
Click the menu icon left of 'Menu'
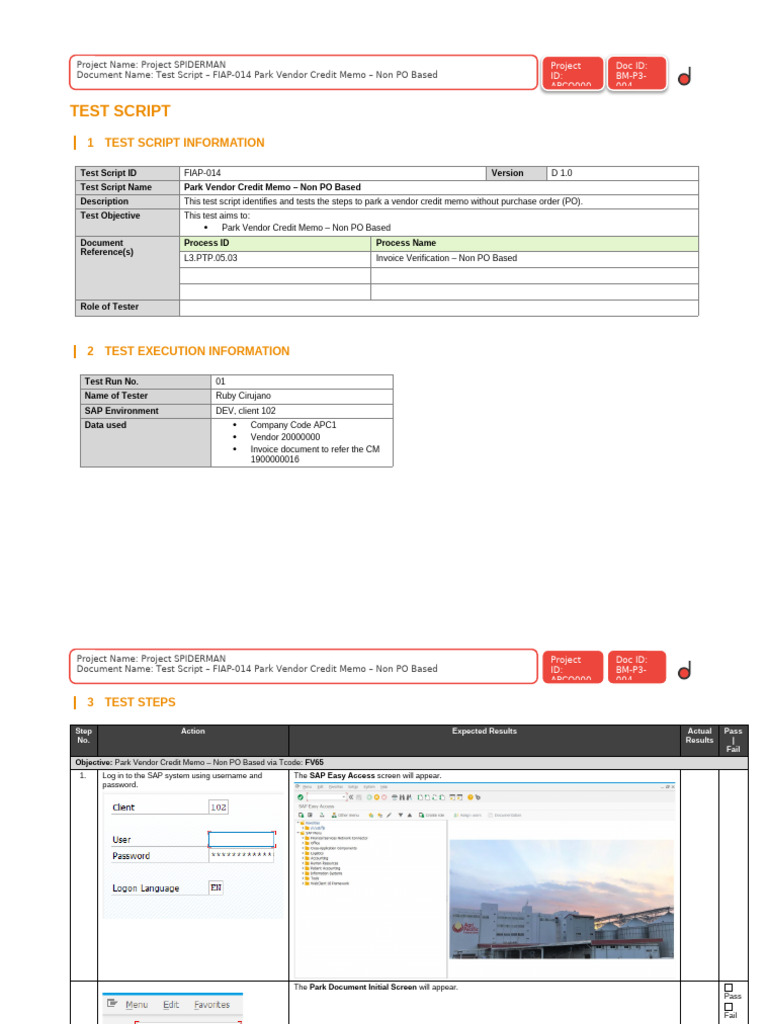pos(112,1003)
